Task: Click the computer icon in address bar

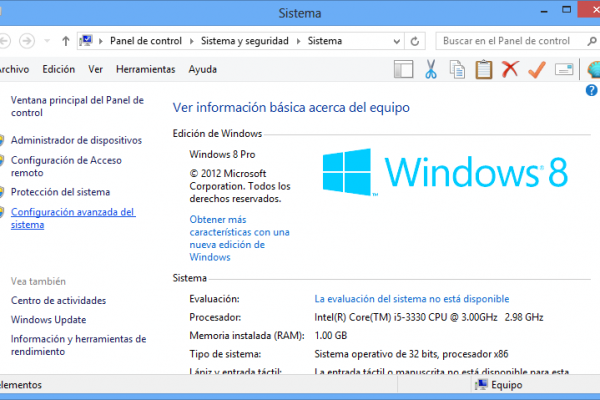Action: point(86,41)
